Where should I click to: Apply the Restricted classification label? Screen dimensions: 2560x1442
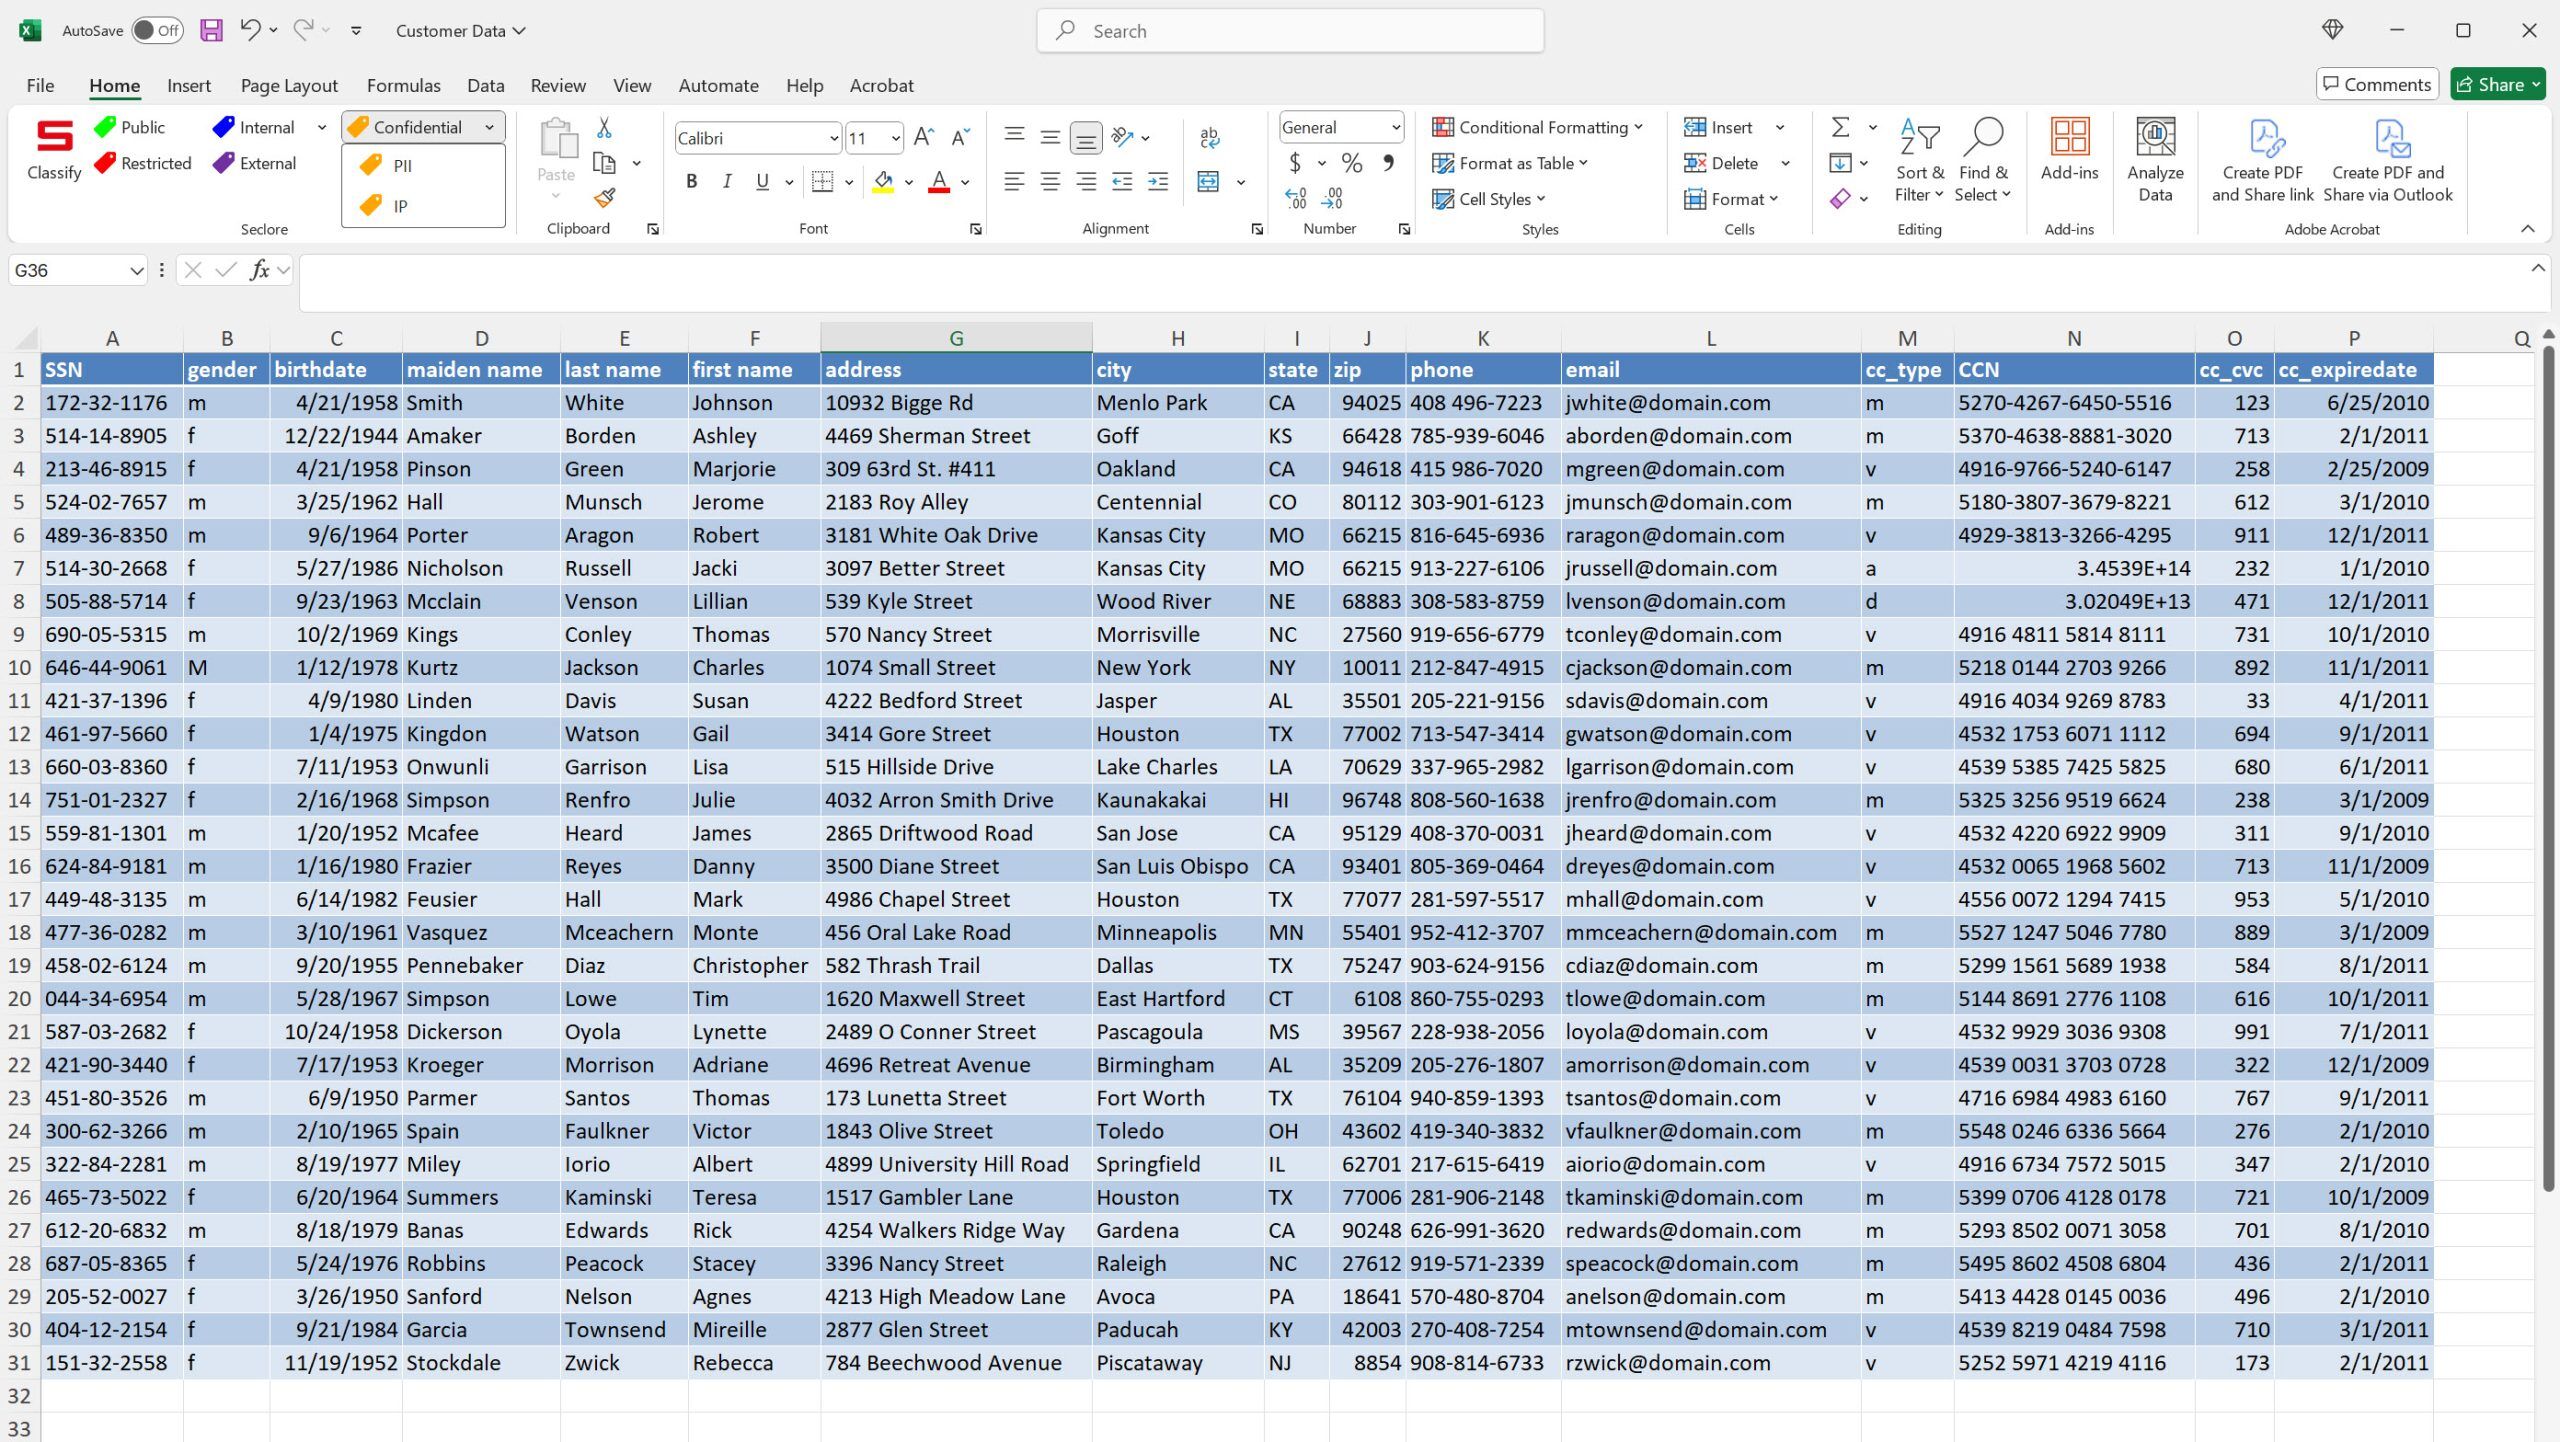(x=142, y=163)
